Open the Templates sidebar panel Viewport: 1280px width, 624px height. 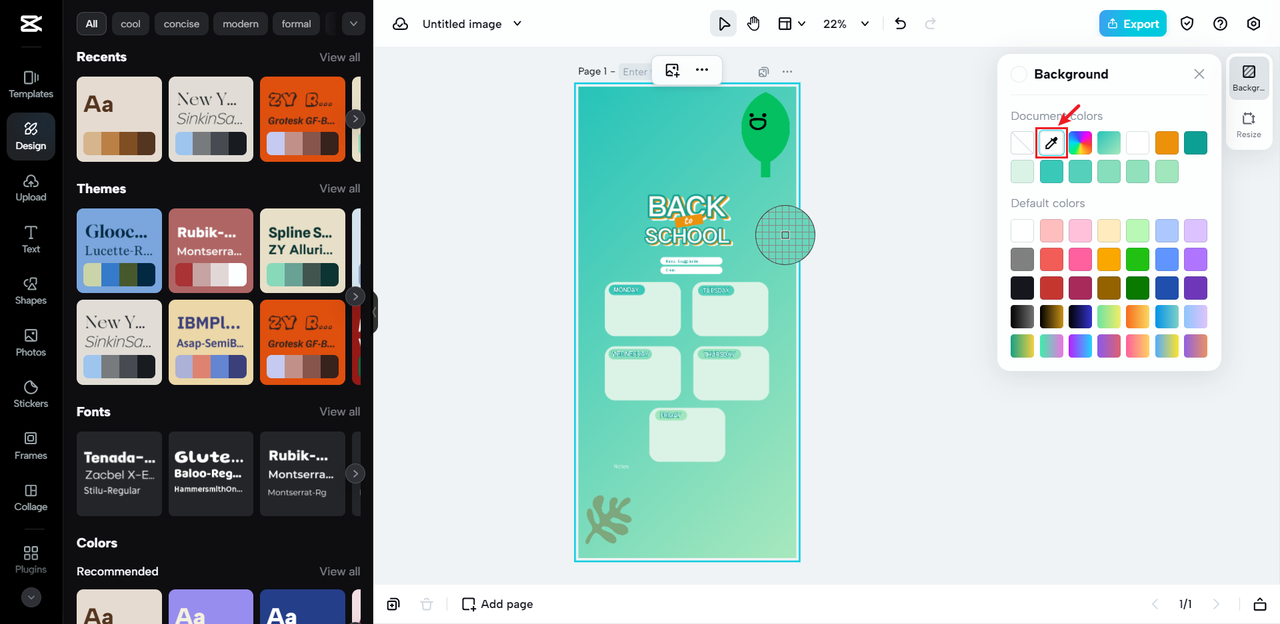pyautogui.click(x=31, y=84)
